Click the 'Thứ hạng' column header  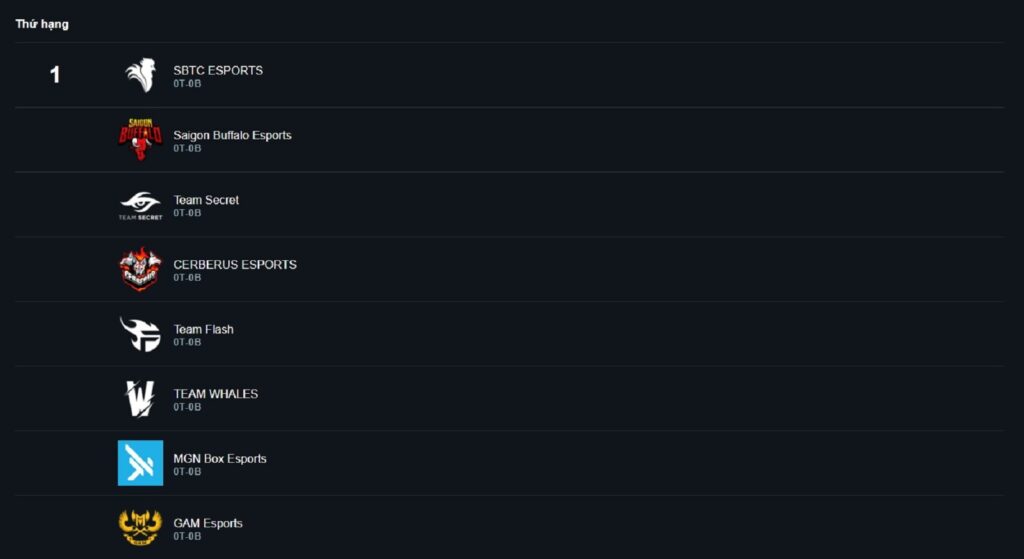(x=42, y=24)
